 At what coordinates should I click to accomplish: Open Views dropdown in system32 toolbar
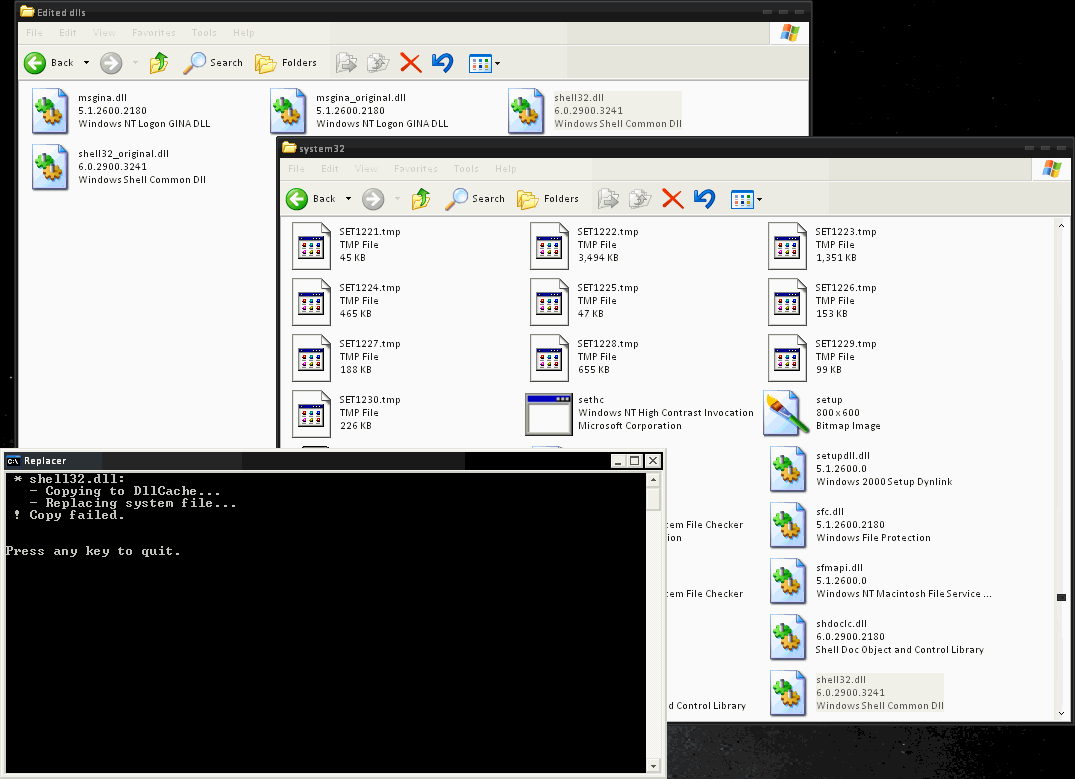pyautogui.click(x=747, y=200)
